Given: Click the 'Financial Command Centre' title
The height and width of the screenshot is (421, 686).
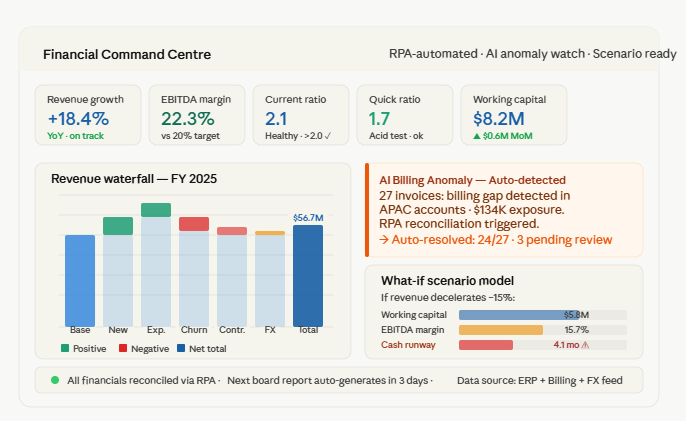Looking at the screenshot, I should pyautogui.click(x=127, y=54).
